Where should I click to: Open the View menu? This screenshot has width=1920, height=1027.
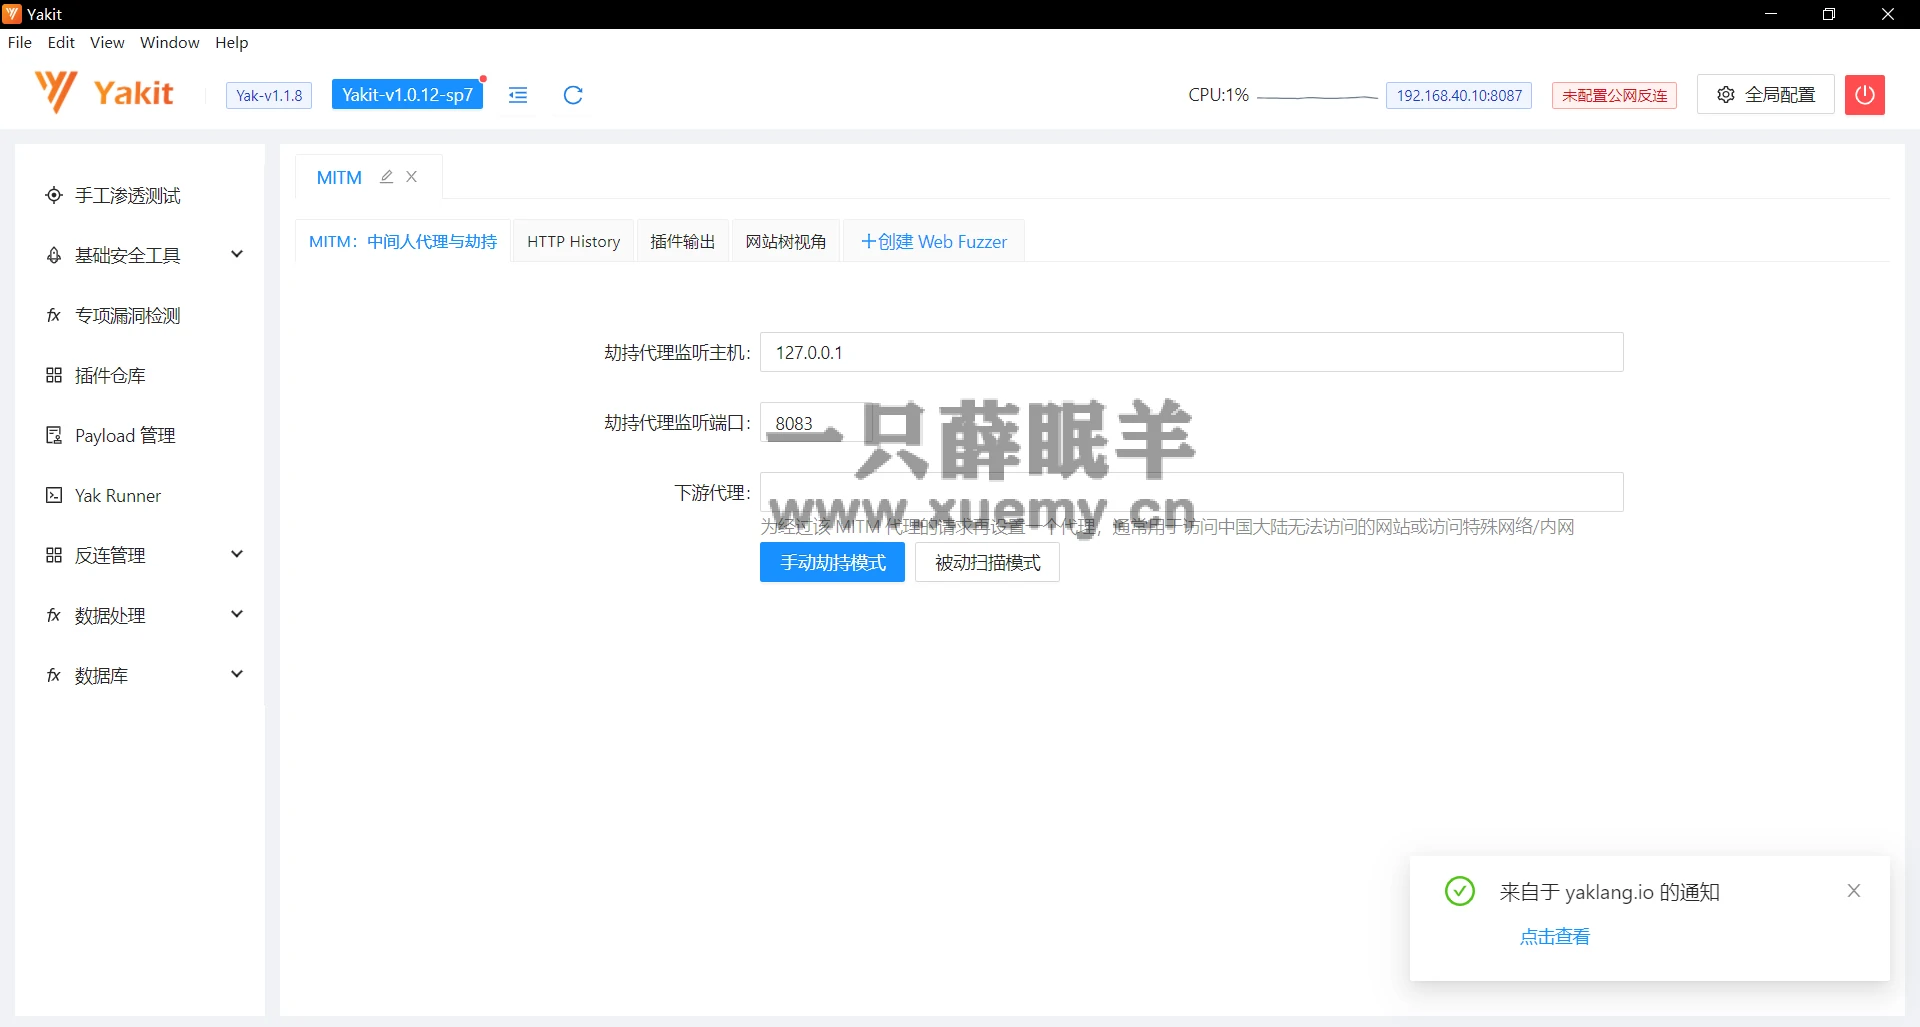click(107, 42)
